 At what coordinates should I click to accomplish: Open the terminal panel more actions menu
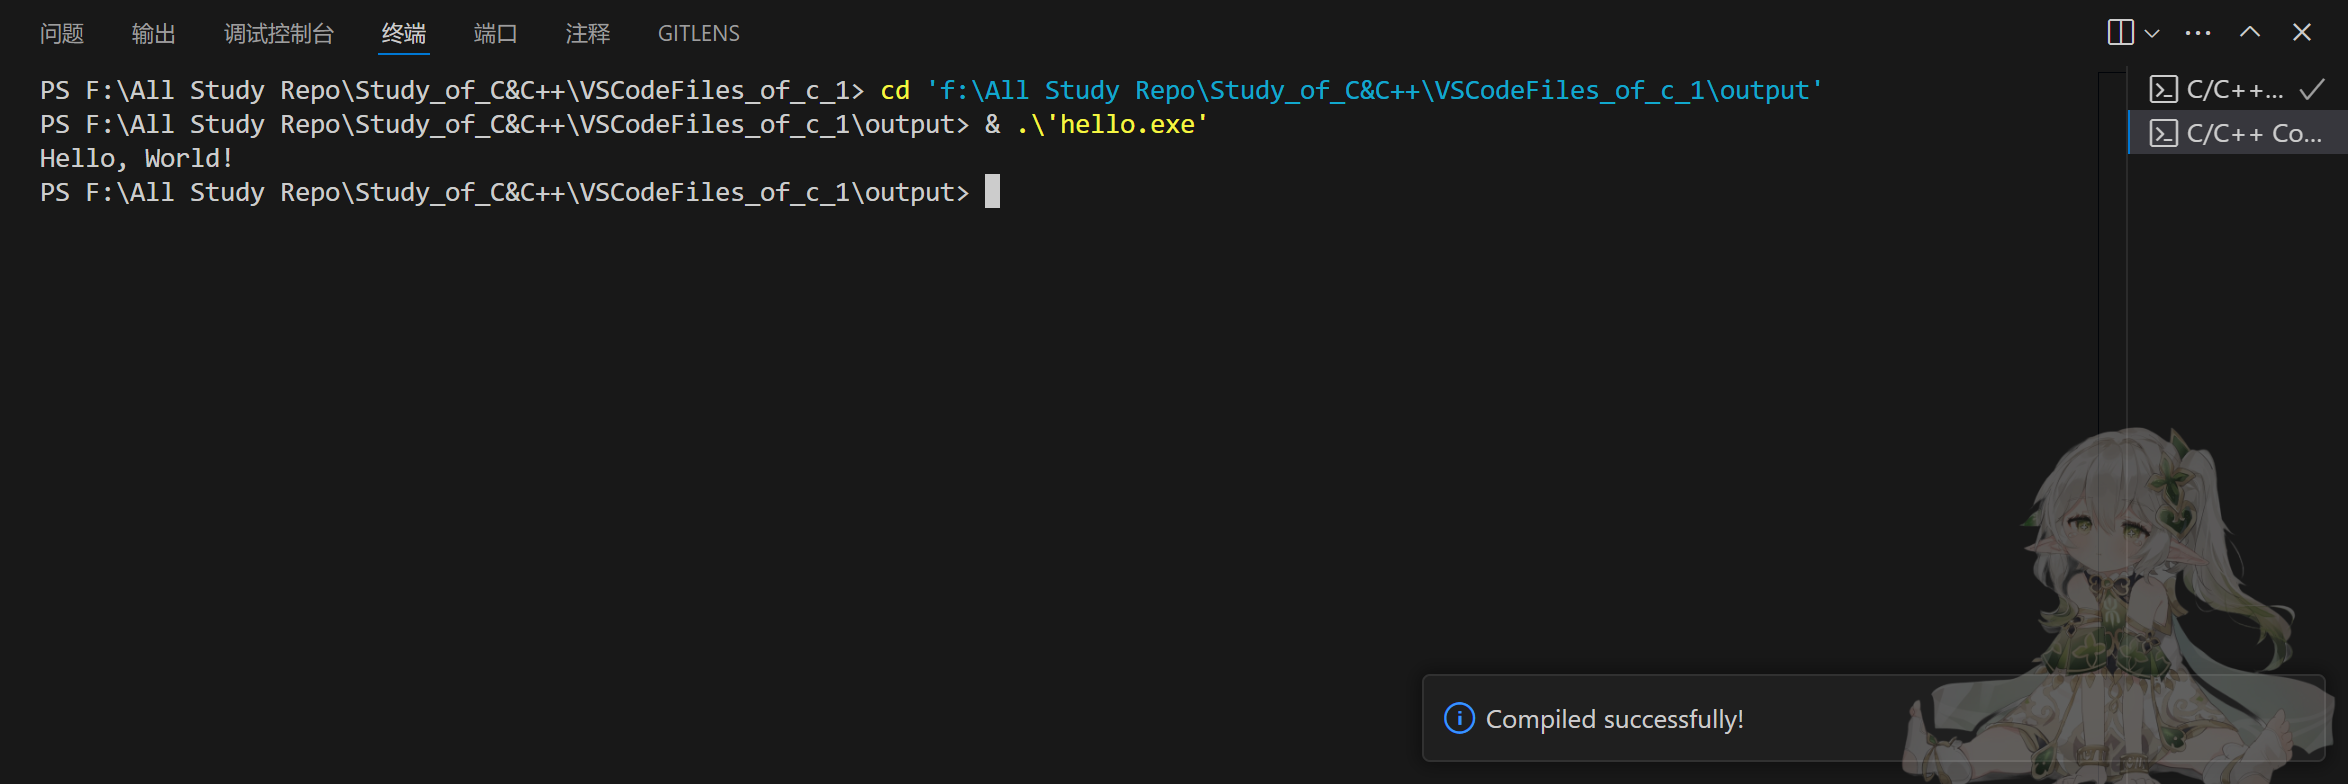(x=2198, y=33)
